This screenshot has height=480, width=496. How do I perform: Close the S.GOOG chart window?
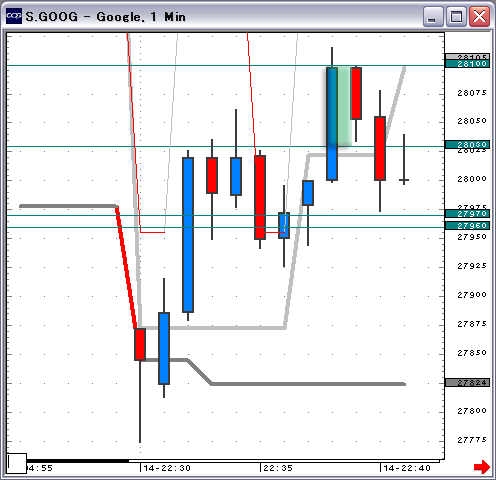479,17
